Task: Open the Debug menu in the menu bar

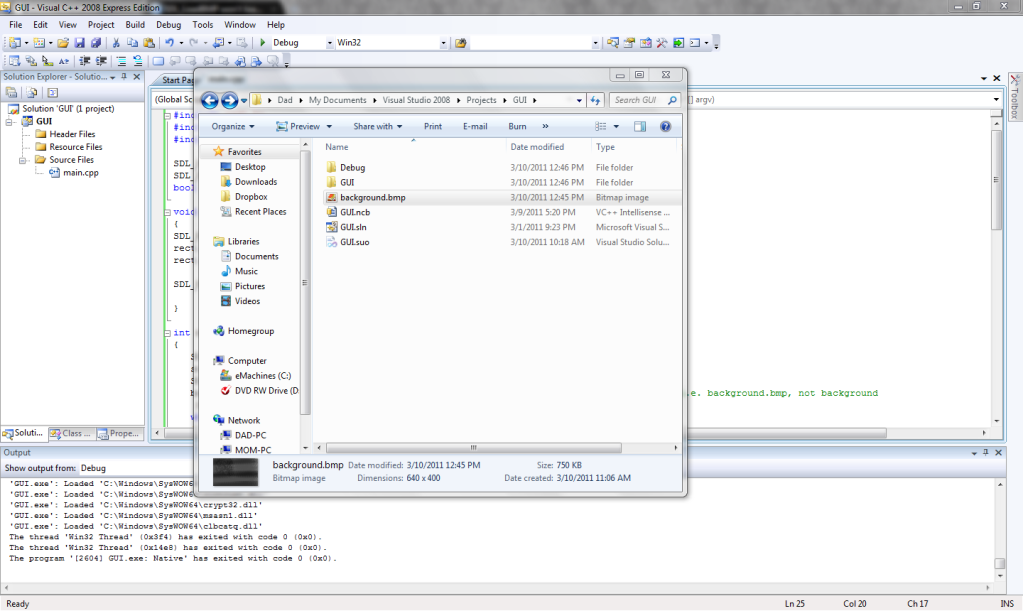Action: (168, 25)
